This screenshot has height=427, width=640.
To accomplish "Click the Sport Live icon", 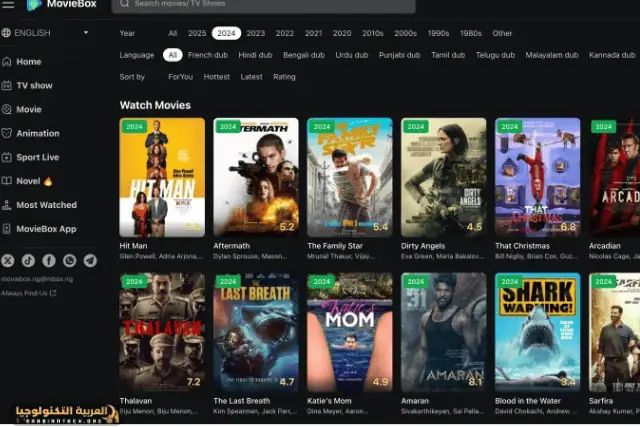I will [7, 157].
